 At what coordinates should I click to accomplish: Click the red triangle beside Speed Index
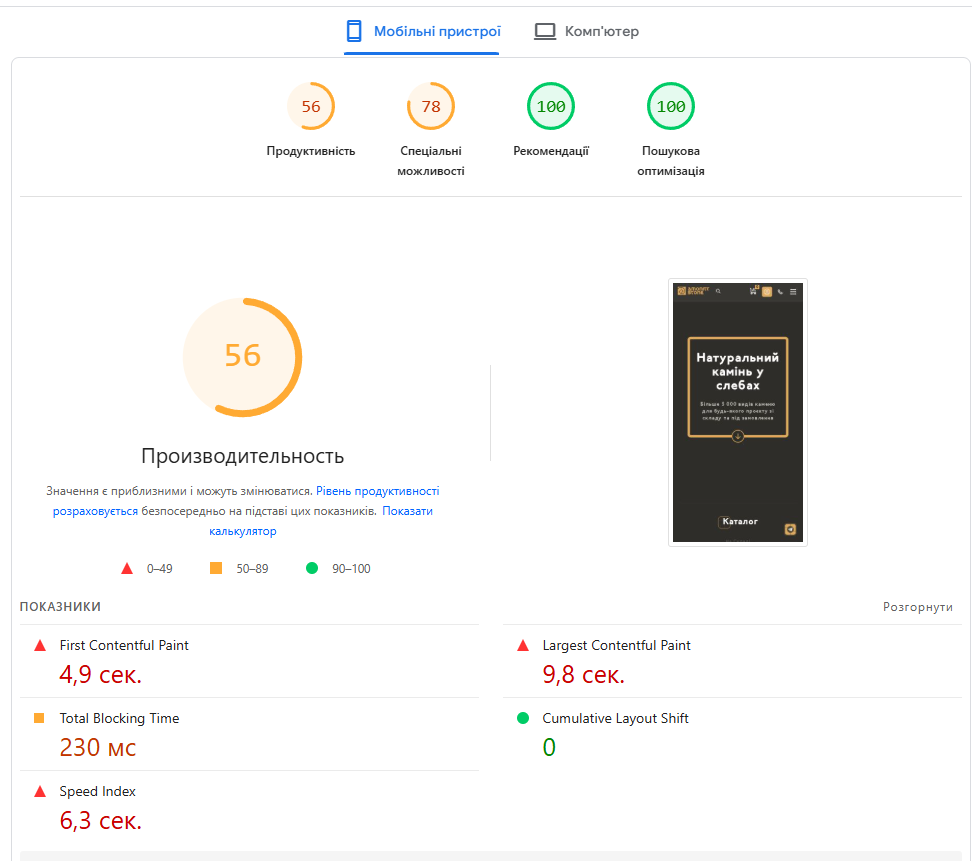click(x=40, y=791)
